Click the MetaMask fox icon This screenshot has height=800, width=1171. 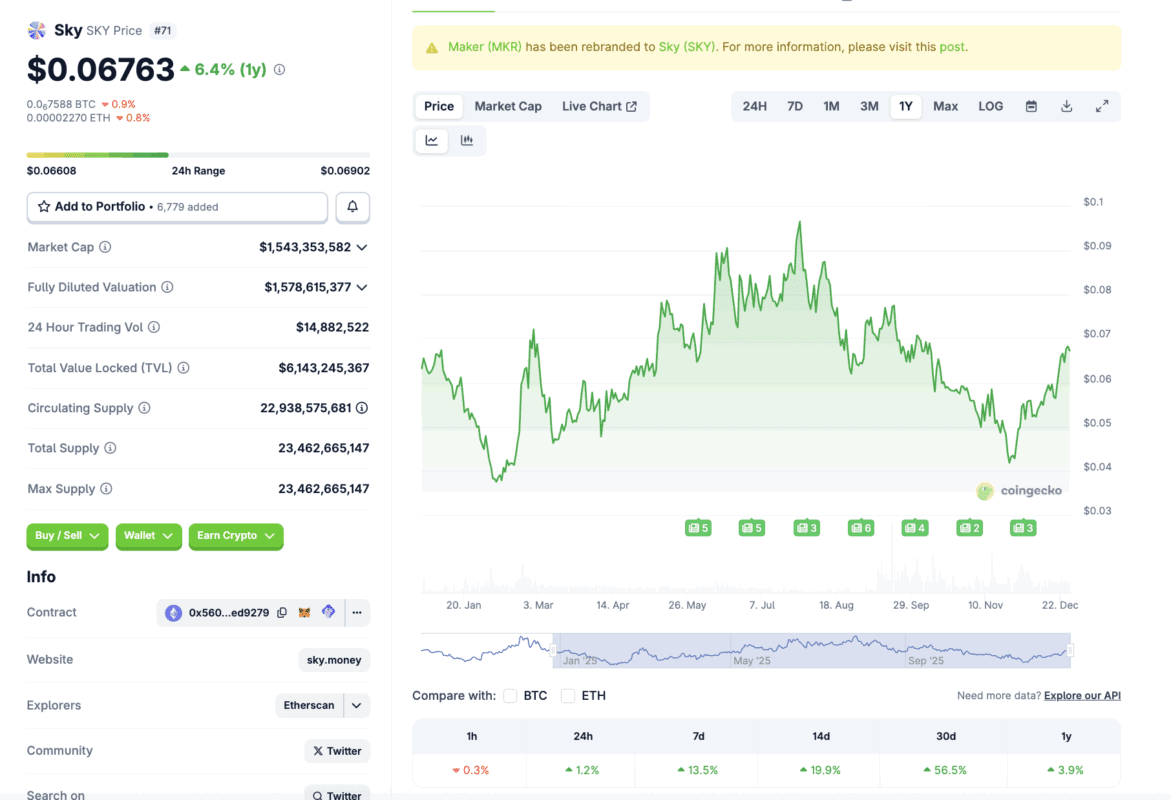point(305,613)
